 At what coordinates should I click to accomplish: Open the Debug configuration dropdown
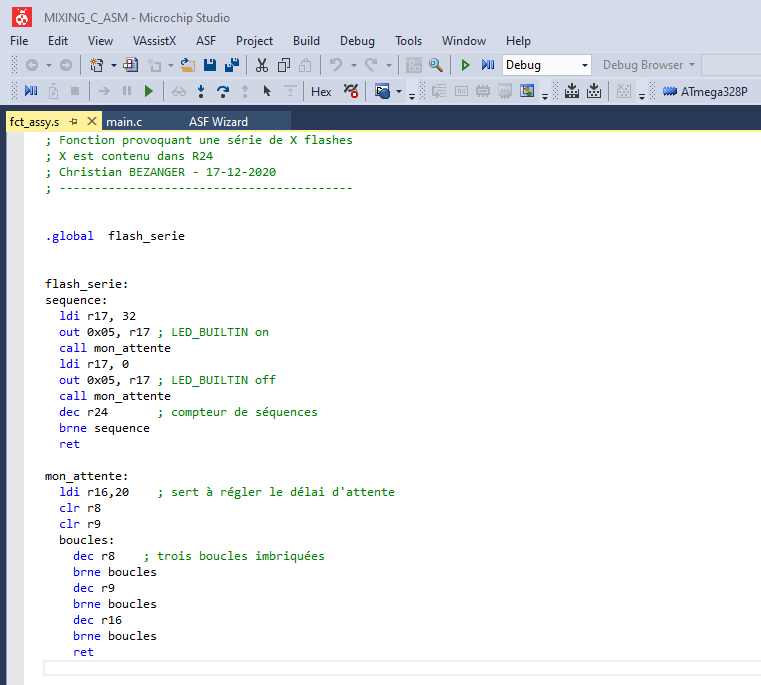pyautogui.click(x=547, y=65)
